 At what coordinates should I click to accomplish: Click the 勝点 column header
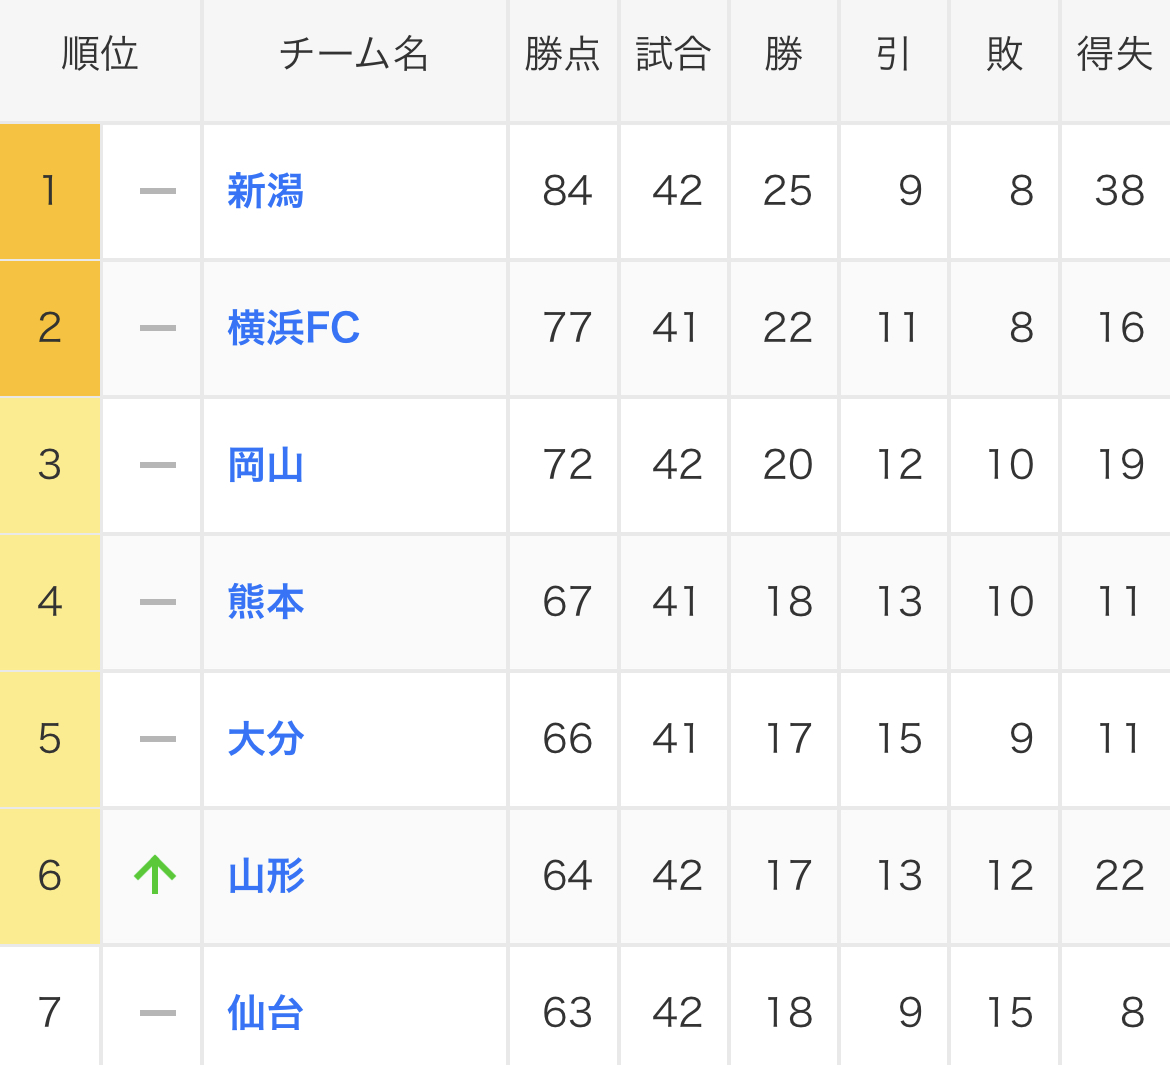pos(563,55)
